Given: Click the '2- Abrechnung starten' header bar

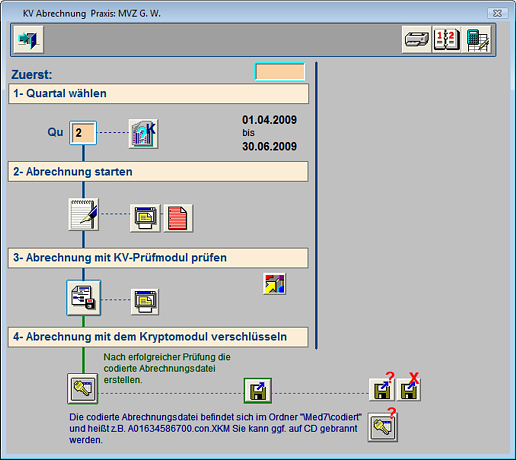Looking at the screenshot, I should click(x=158, y=172).
